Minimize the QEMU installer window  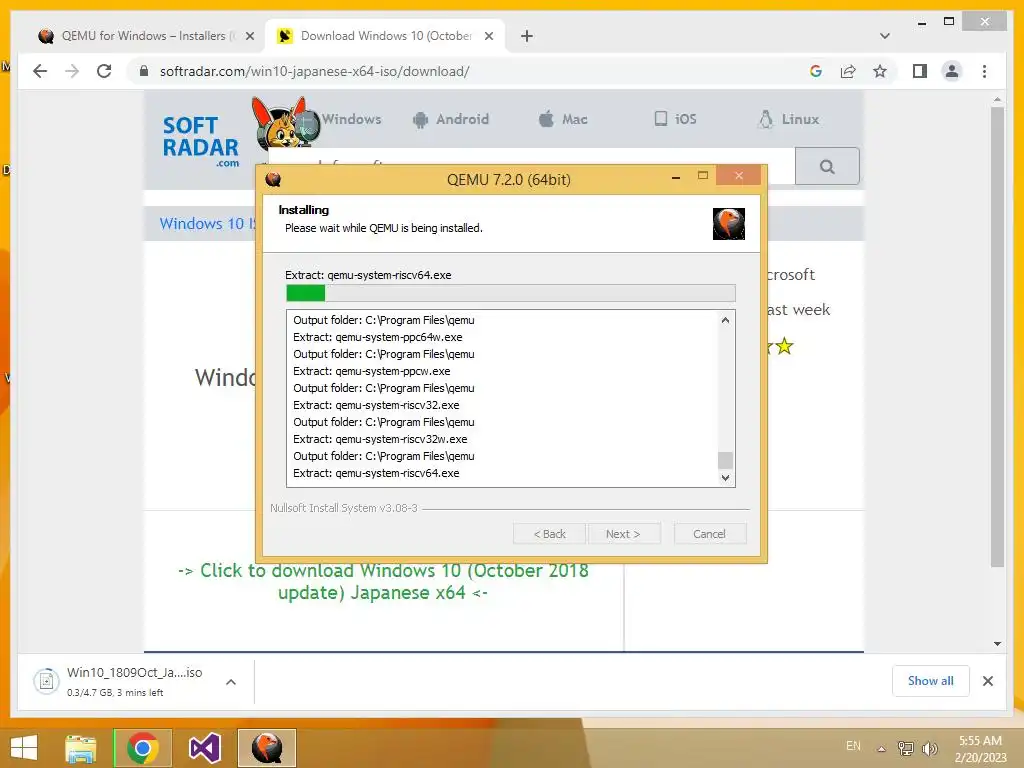[x=676, y=177]
